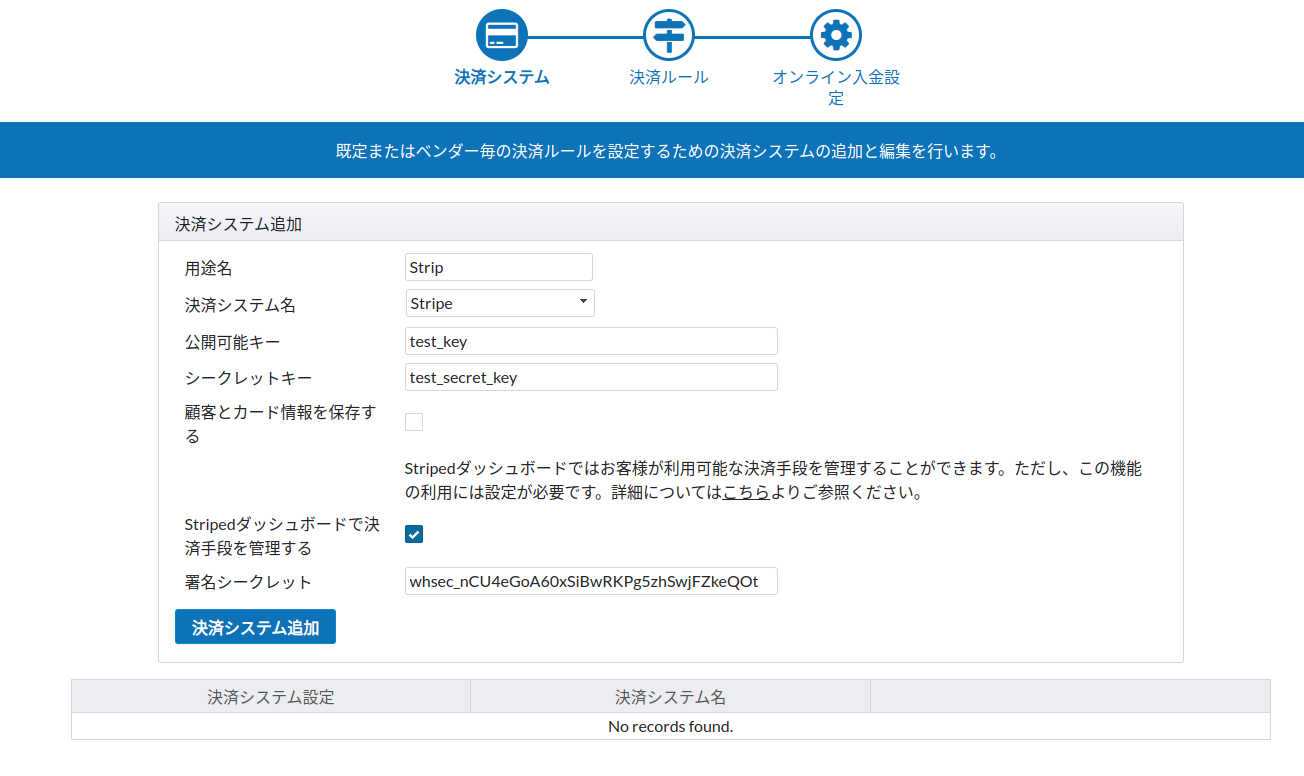
Task: Sort by 決済システム設定 column header
Action: pos(271,697)
